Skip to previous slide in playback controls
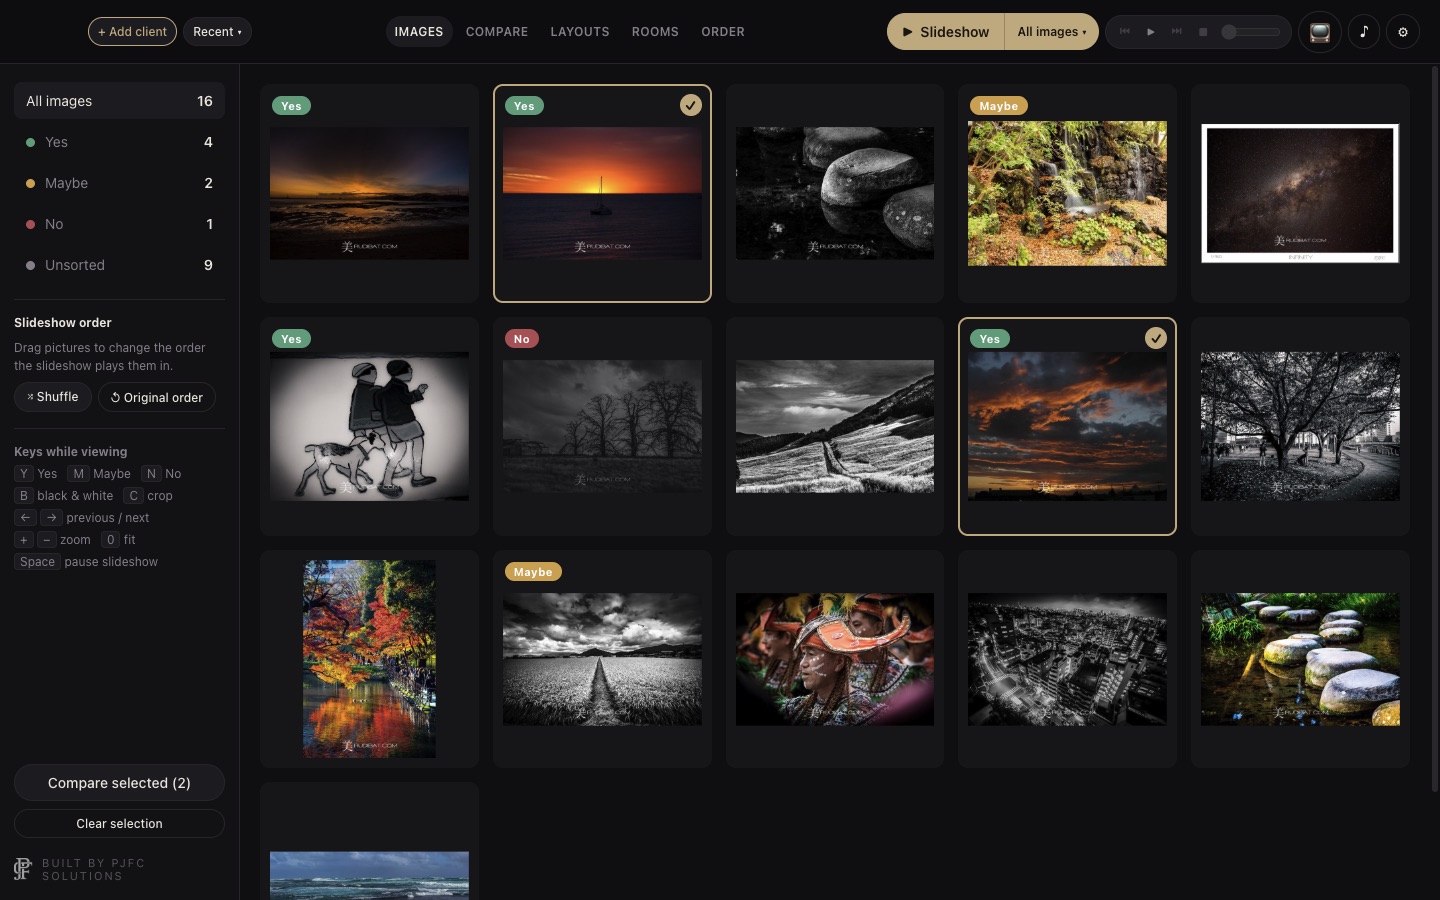The width and height of the screenshot is (1440, 900). coord(1125,32)
